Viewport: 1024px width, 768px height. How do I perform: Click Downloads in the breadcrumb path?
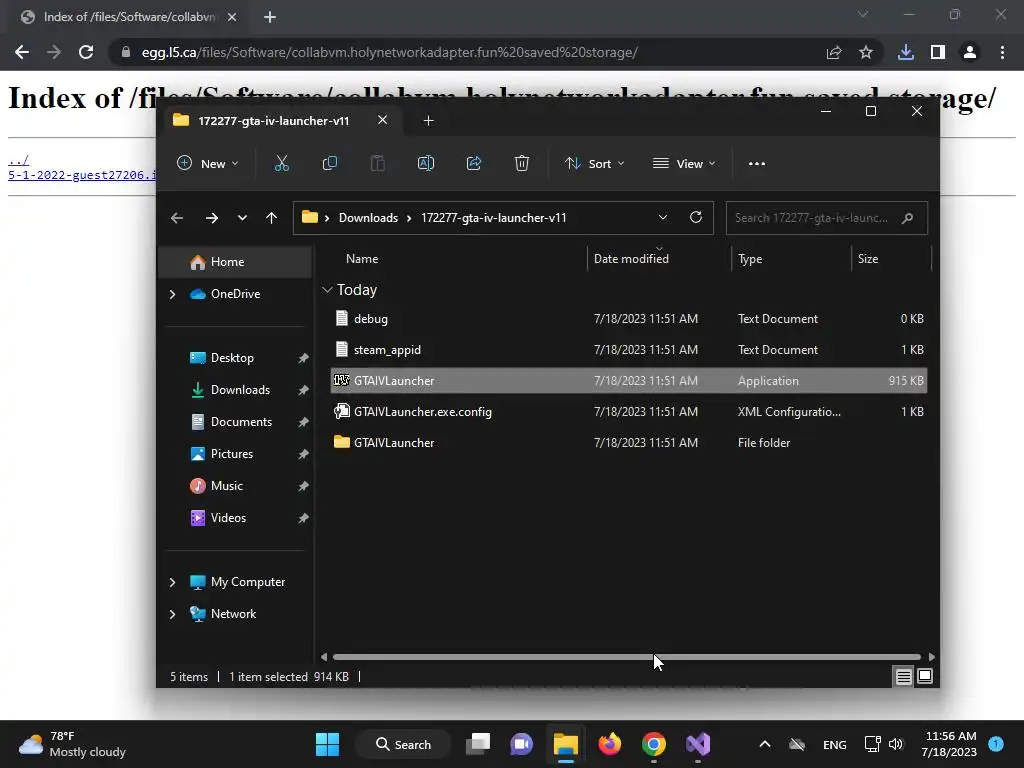368,218
